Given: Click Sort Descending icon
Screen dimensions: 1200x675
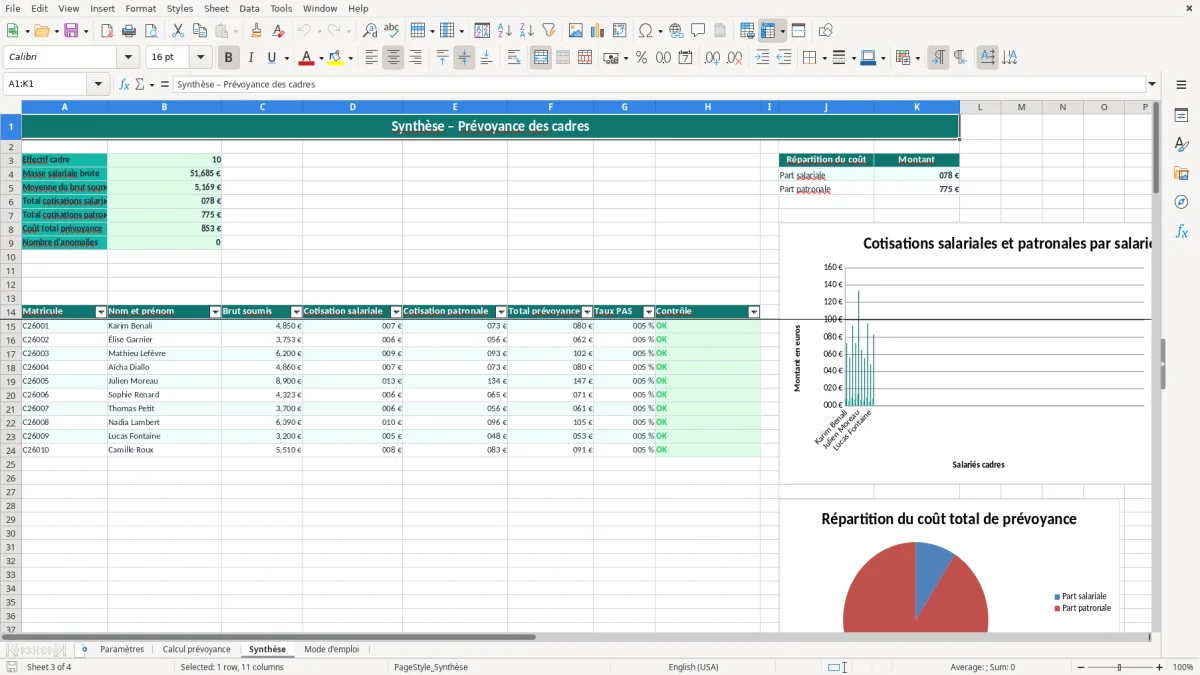Looking at the screenshot, I should coord(527,31).
